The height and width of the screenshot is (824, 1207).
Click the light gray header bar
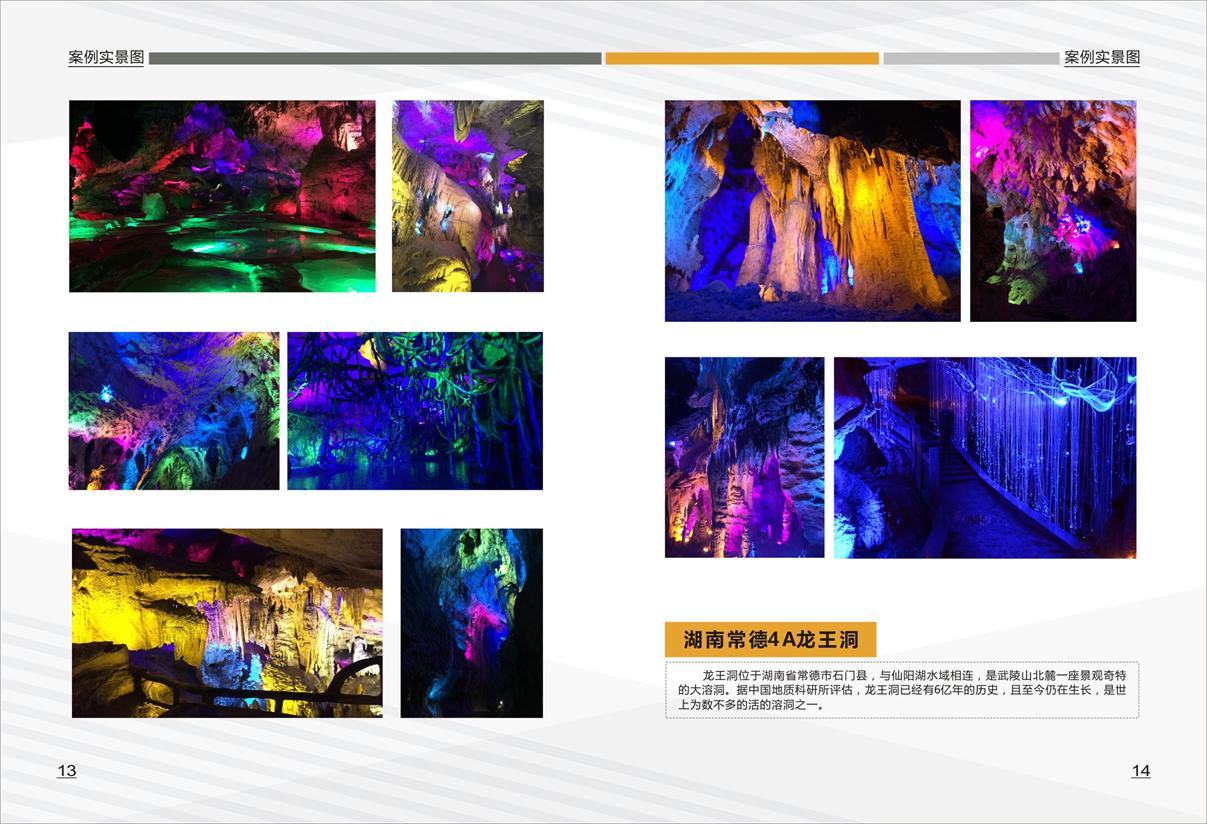coord(971,58)
